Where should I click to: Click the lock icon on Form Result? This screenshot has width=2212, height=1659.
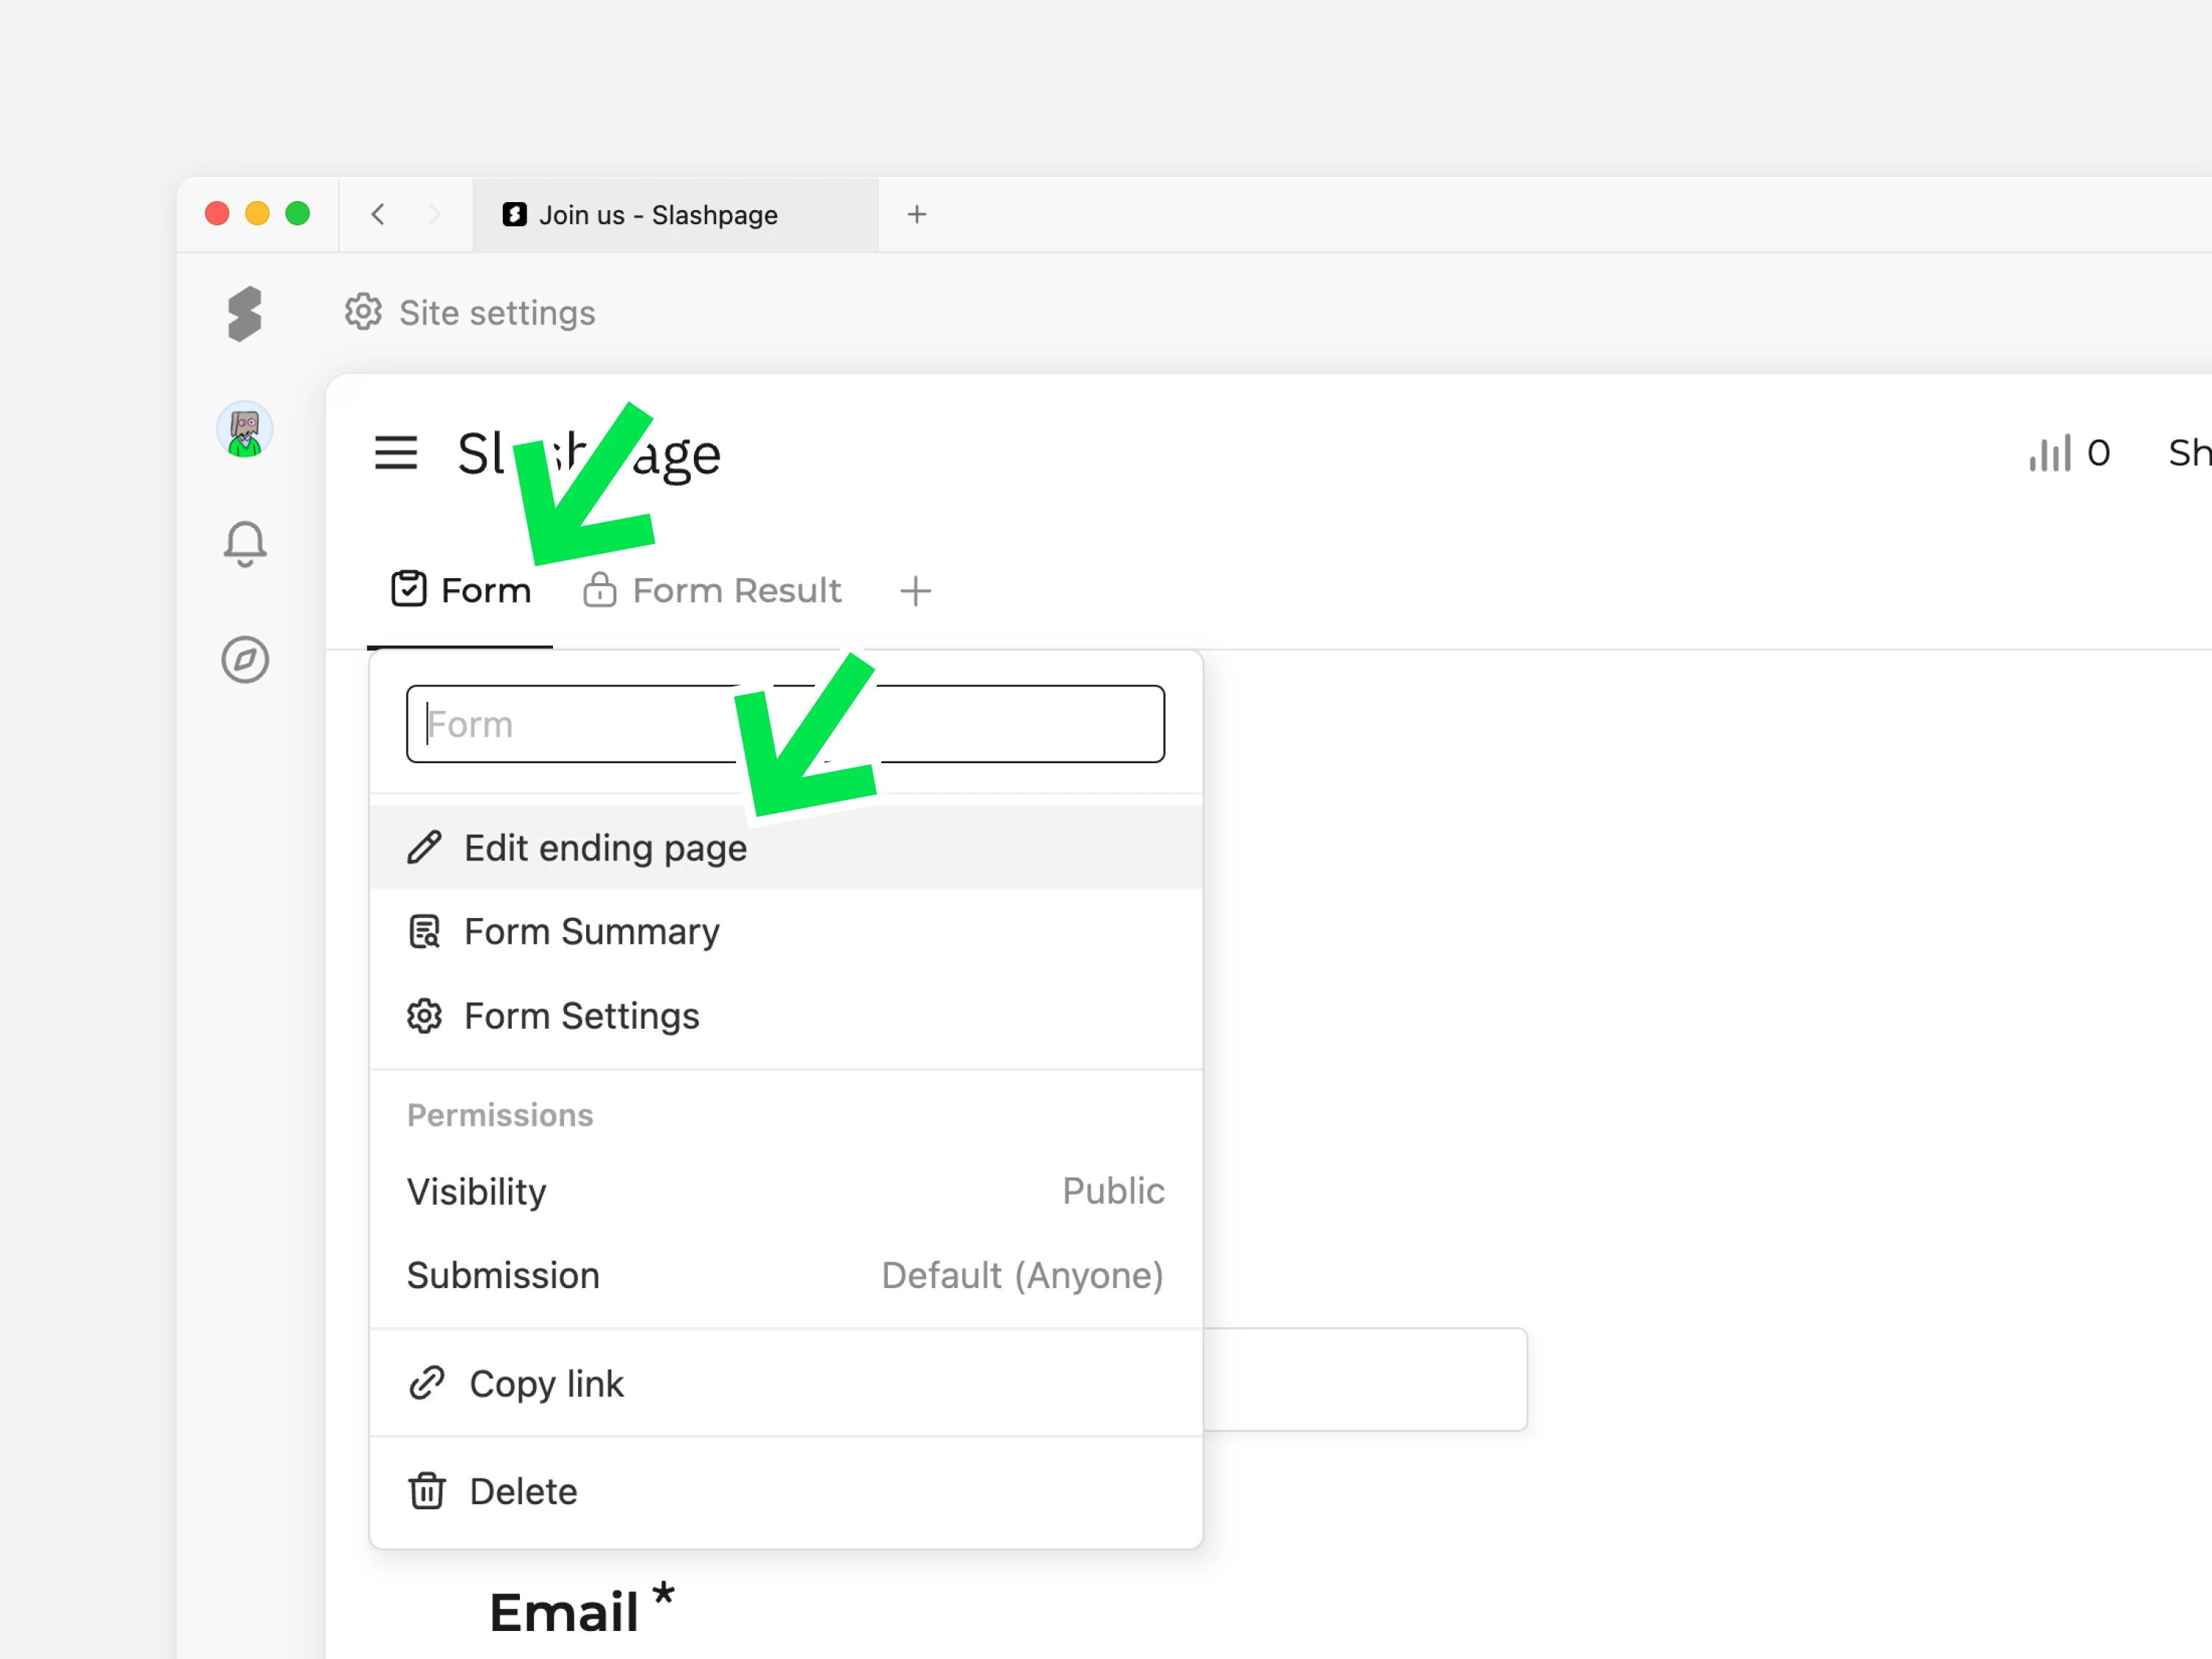tap(599, 589)
